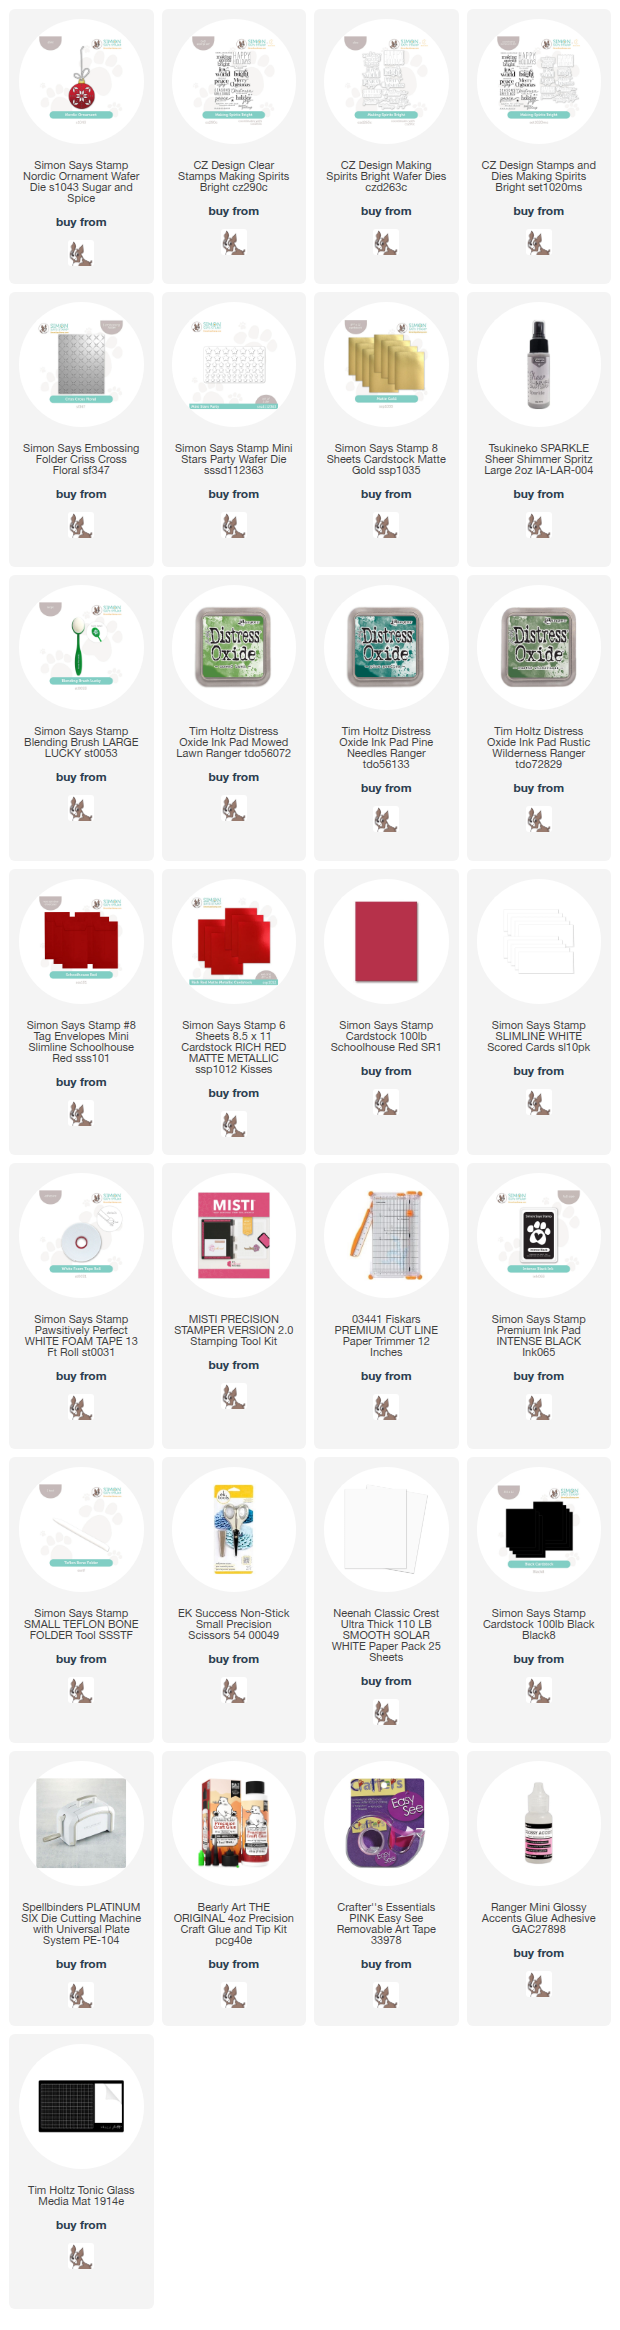Image resolution: width=620 pixels, height=2330 pixels.
Task: Click store icon under Mowed Lawn Distress Oxide
Action: pyautogui.click(x=233, y=809)
